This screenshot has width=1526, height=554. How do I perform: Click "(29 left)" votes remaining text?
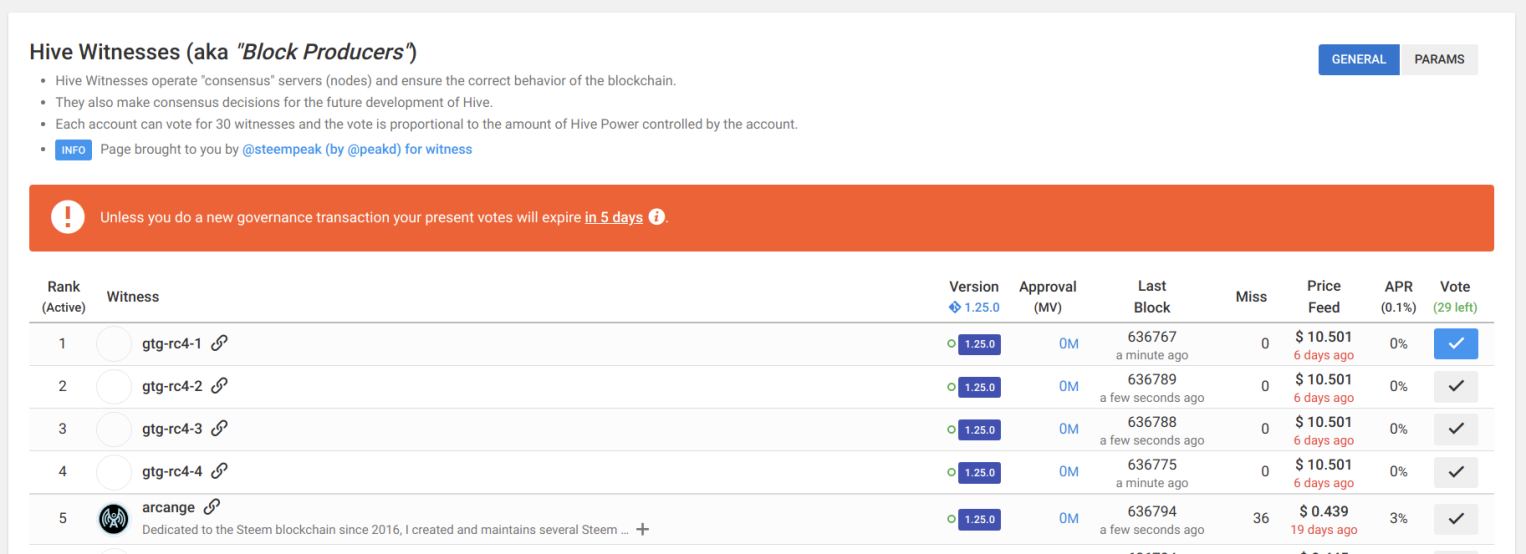(1456, 308)
